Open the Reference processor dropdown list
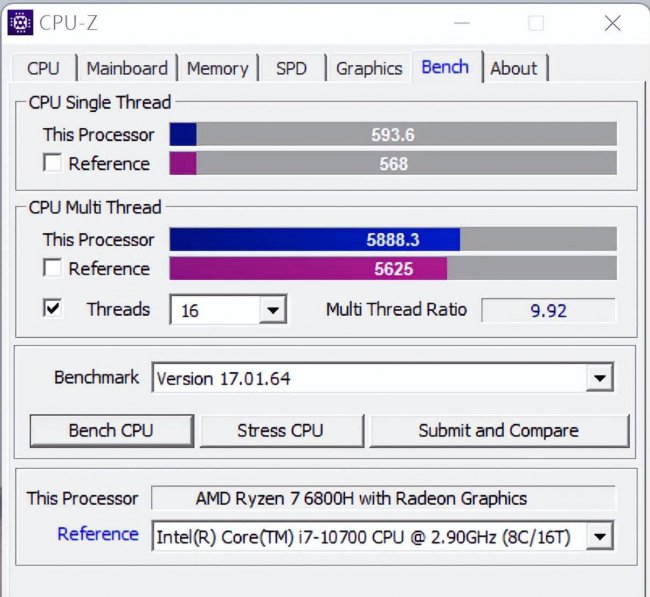Image resolution: width=650 pixels, height=597 pixels. 599,536
